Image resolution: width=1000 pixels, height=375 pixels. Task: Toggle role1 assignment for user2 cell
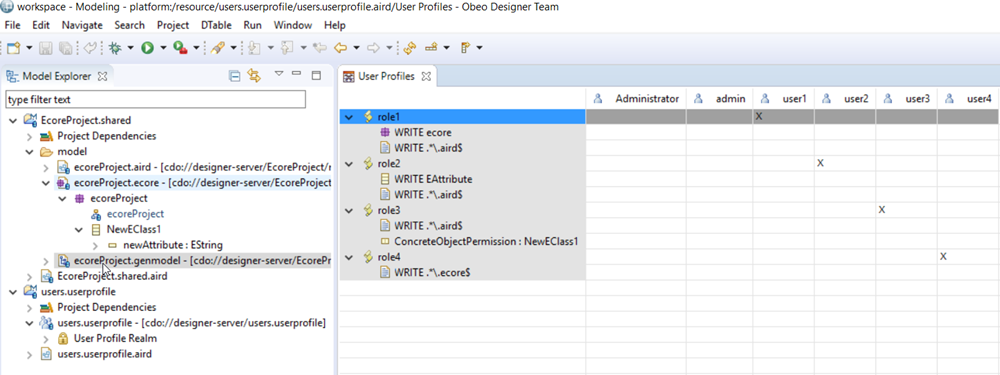(845, 117)
